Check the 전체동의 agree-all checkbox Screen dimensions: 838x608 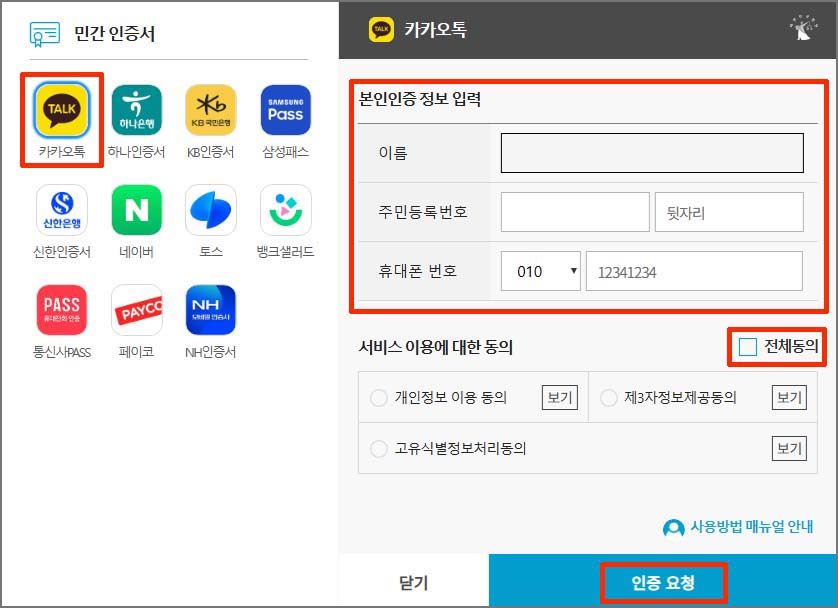tap(747, 347)
